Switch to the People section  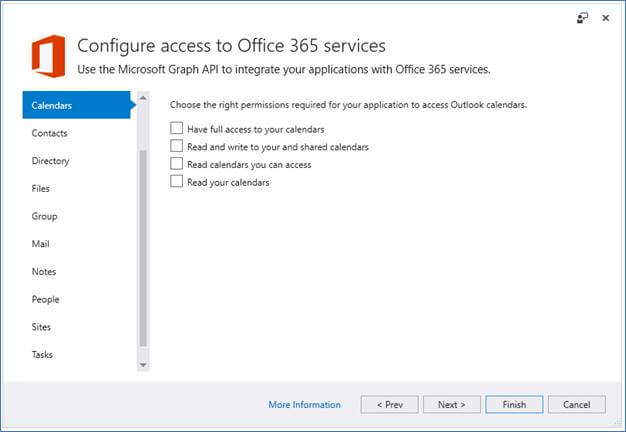tap(46, 299)
